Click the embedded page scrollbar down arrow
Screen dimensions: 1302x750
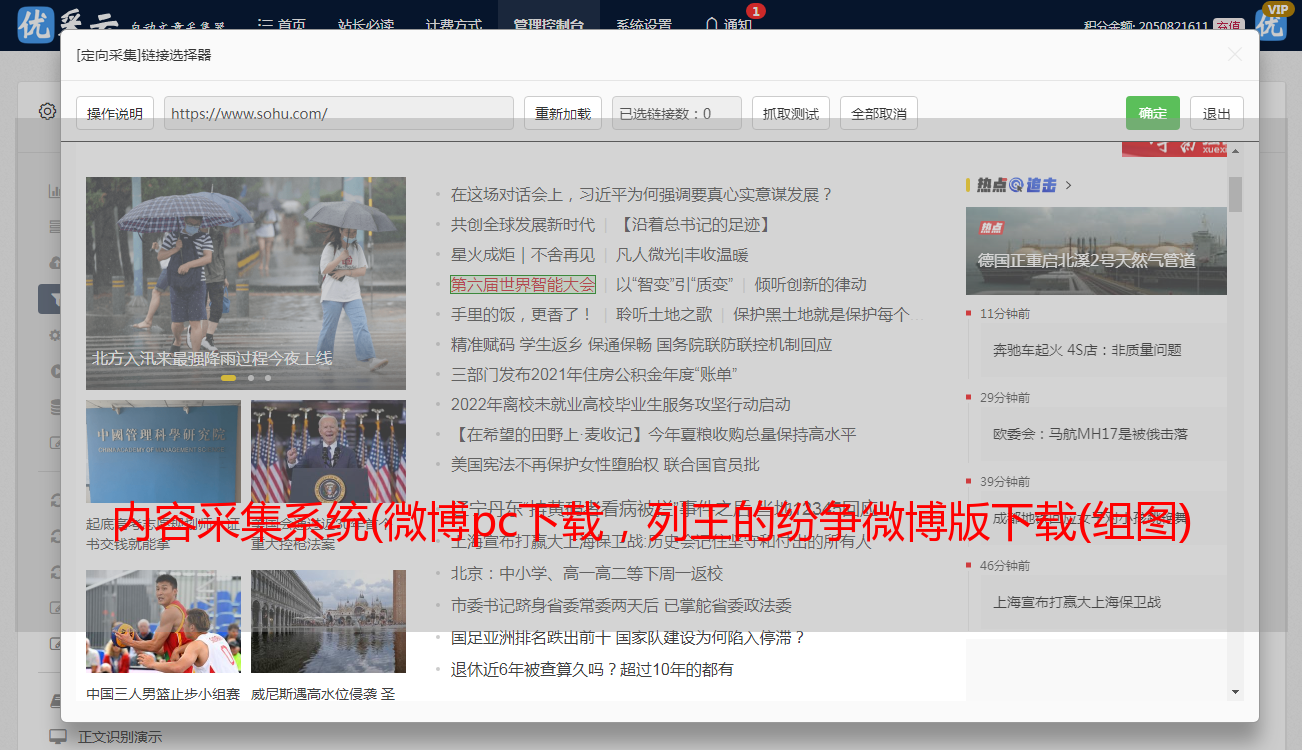(x=1235, y=691)
